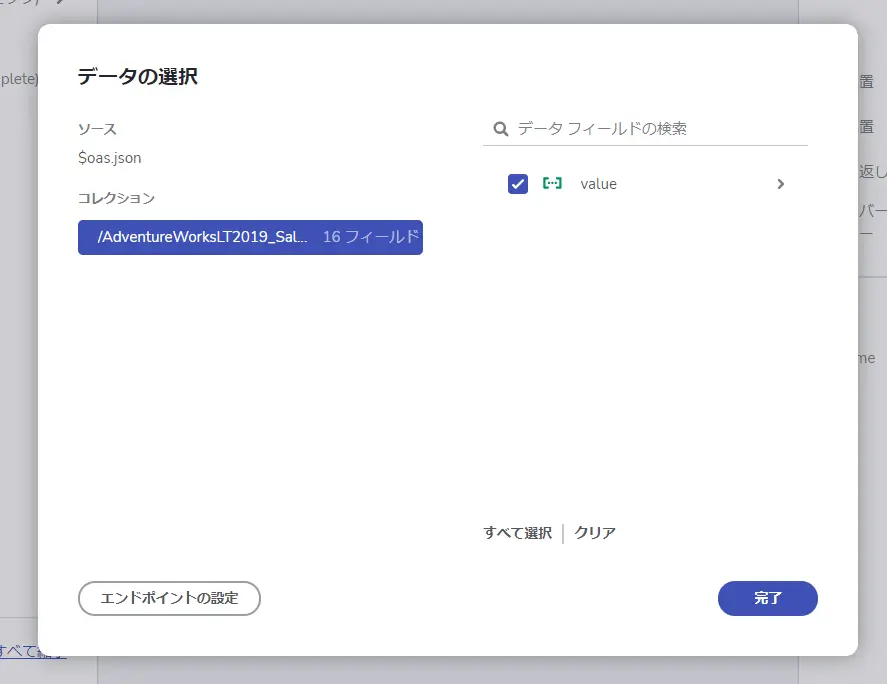This screenshot has width=887, height=684.
Task: Click the データの選択 dialog title
Action: (x=137, y=76)
